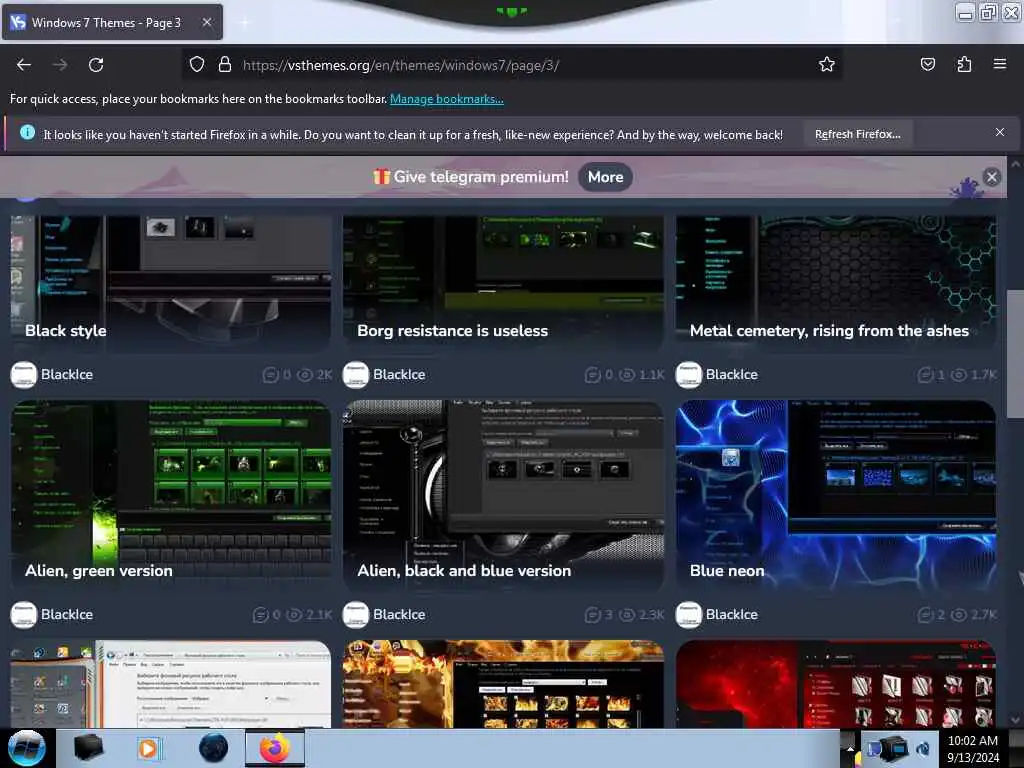Click the taskbar clock showing 10:02 AM

973,748
